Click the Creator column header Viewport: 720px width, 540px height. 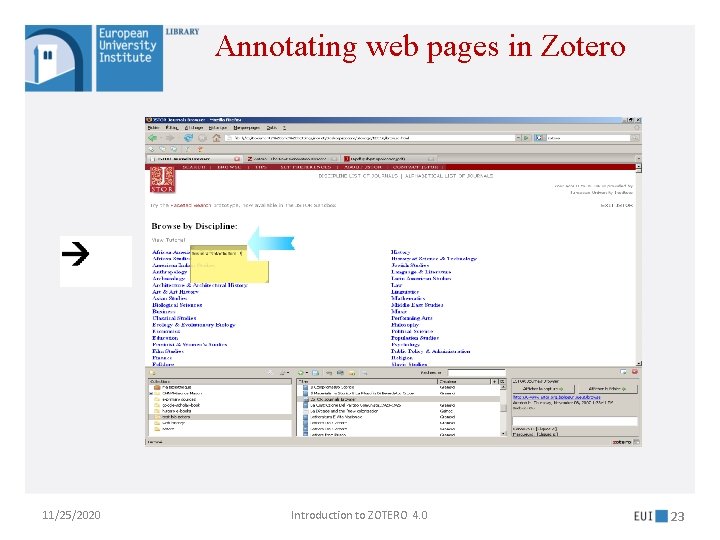point(464,382)
